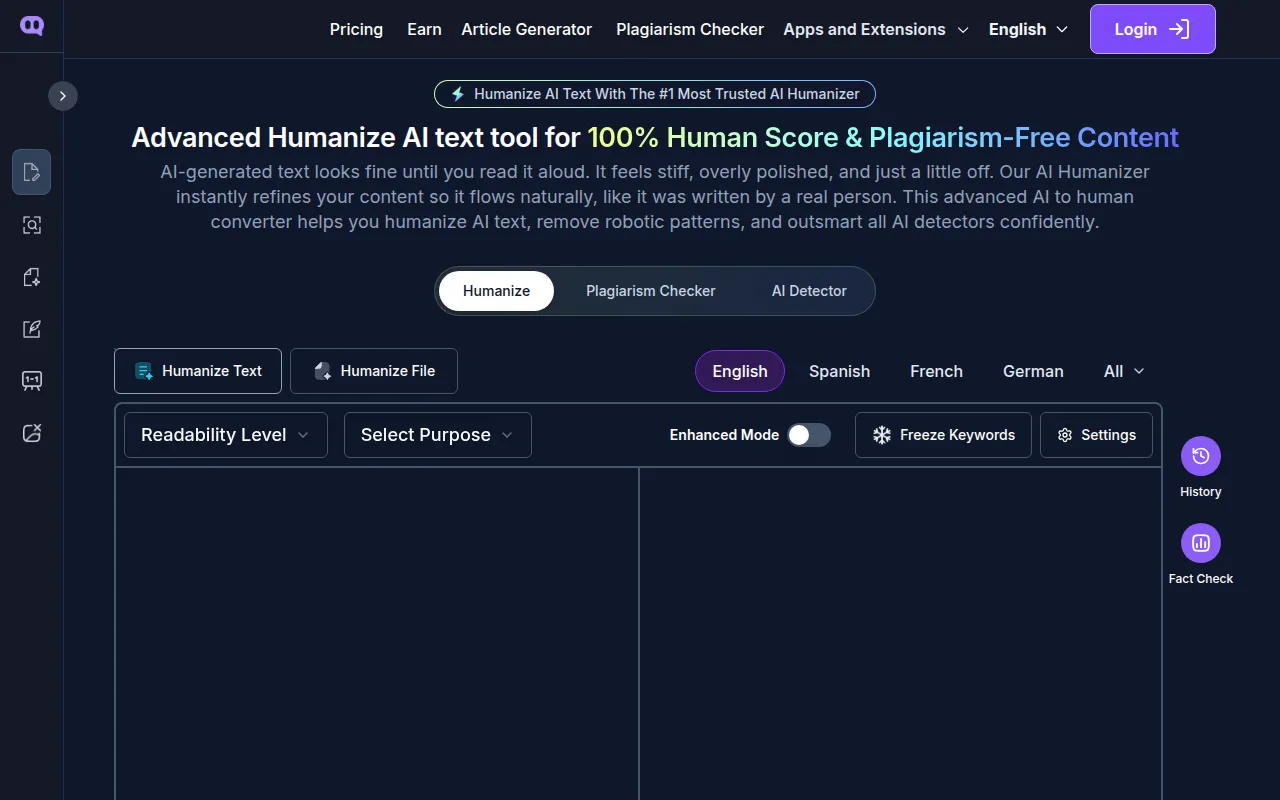Select the Humanizer document icon in sidebar

pos(31,171)
